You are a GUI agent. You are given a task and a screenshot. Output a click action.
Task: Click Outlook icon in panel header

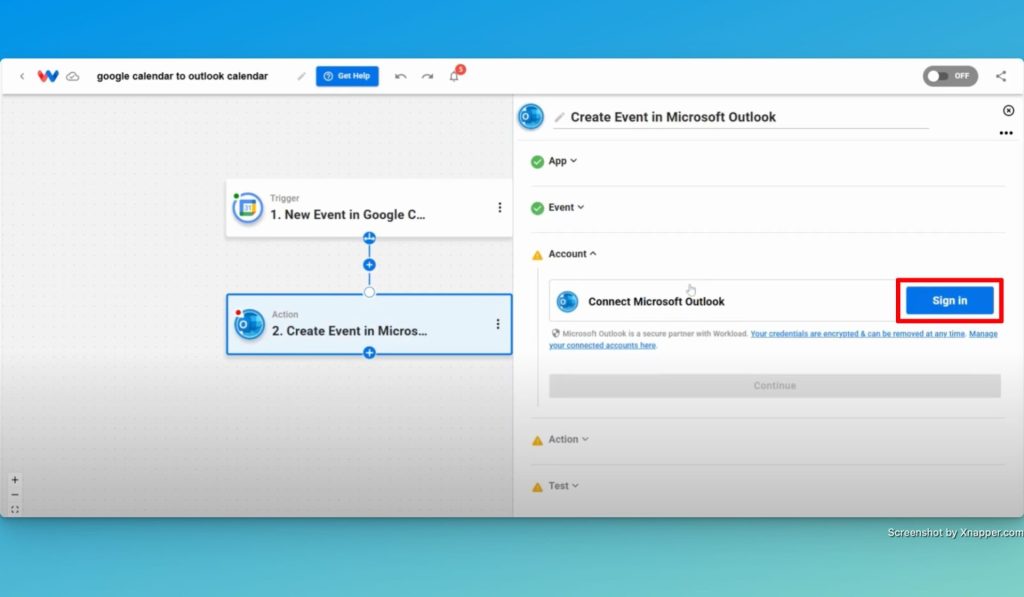point(531,116)
